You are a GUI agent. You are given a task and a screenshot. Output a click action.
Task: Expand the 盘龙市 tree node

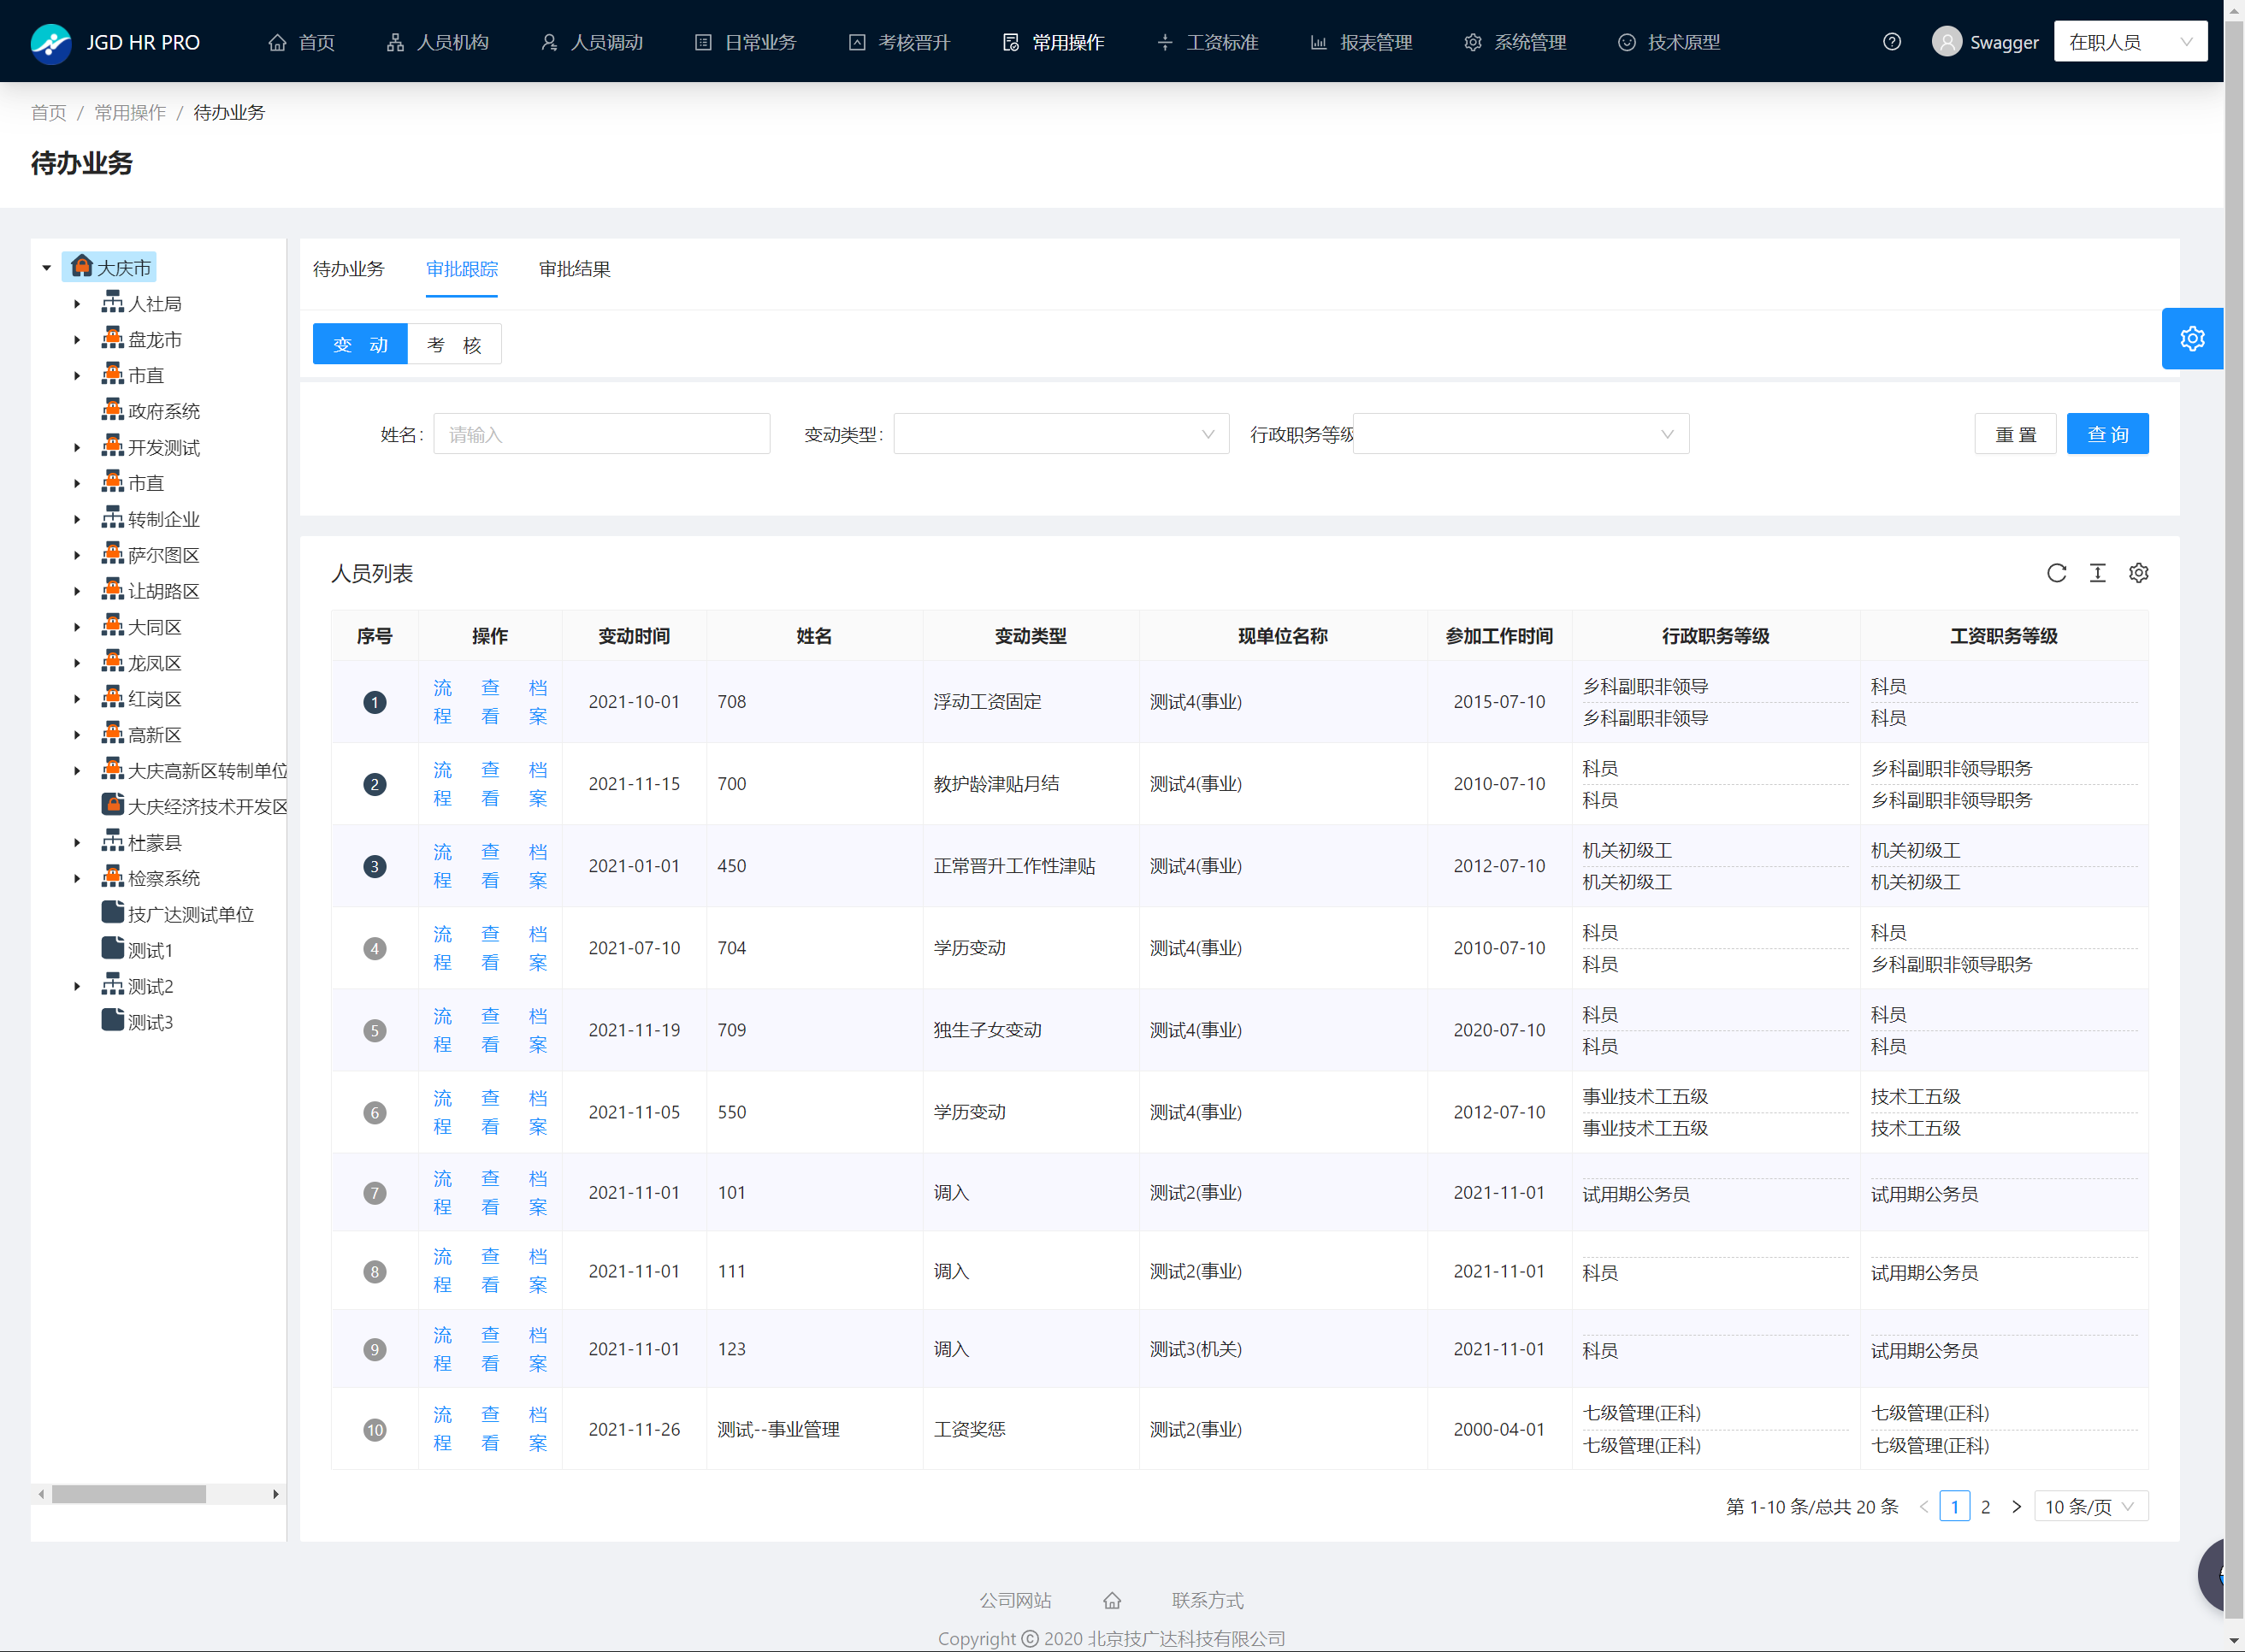[x=77, y=339]
